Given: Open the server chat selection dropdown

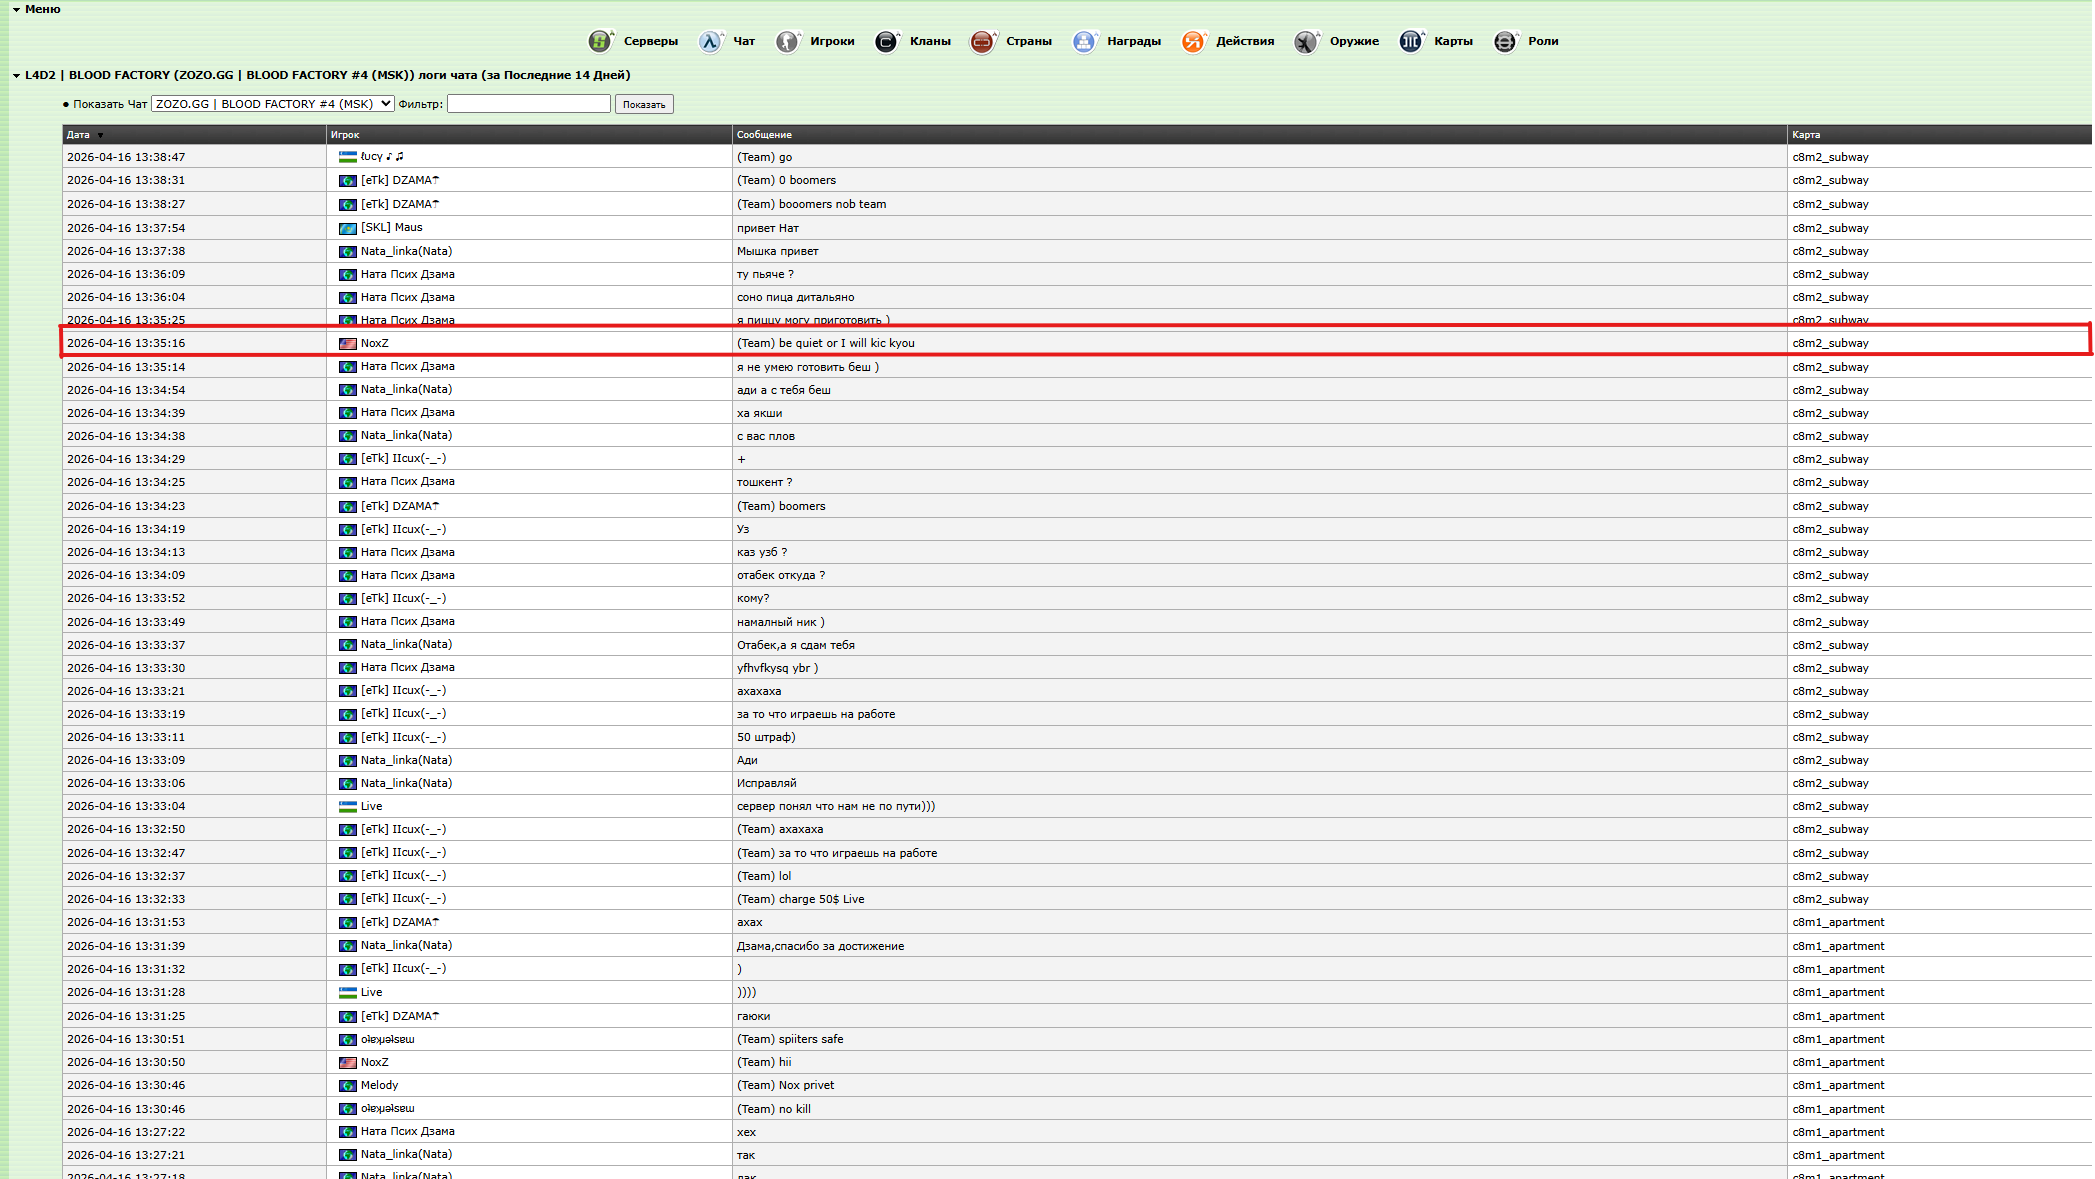Looking at the screenshot, I should click(x=272, y=104).
